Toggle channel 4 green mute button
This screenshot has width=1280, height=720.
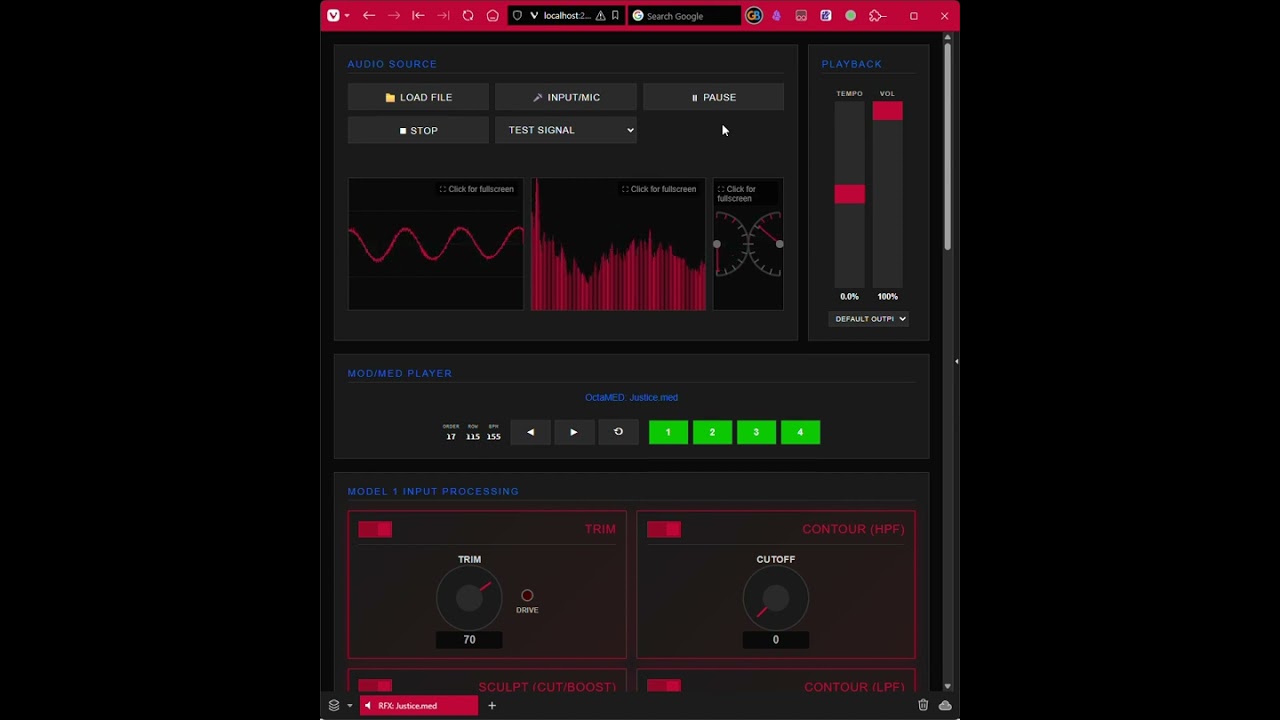tap(800, 432)
